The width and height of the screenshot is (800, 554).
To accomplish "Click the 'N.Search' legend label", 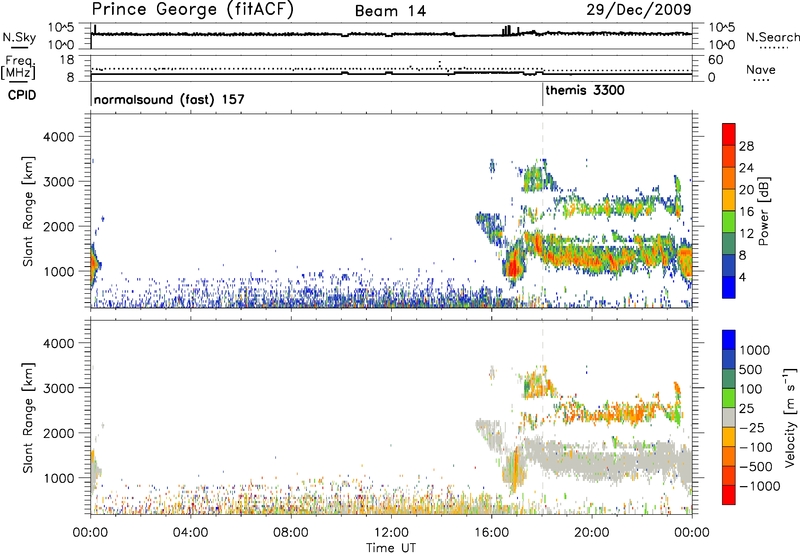I will coord(772,37).
